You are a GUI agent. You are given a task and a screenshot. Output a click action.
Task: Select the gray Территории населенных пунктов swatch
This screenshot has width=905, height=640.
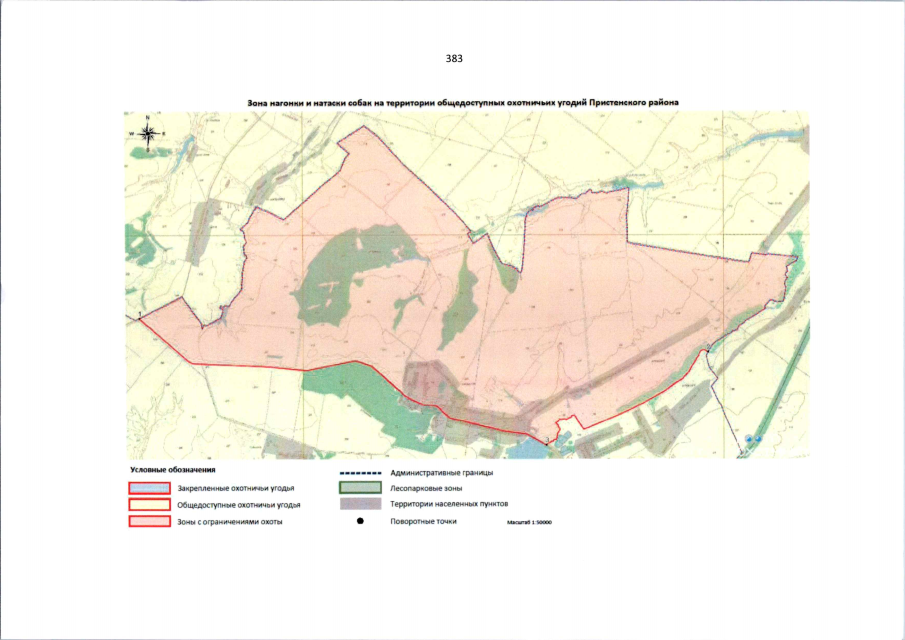[360, 505]
